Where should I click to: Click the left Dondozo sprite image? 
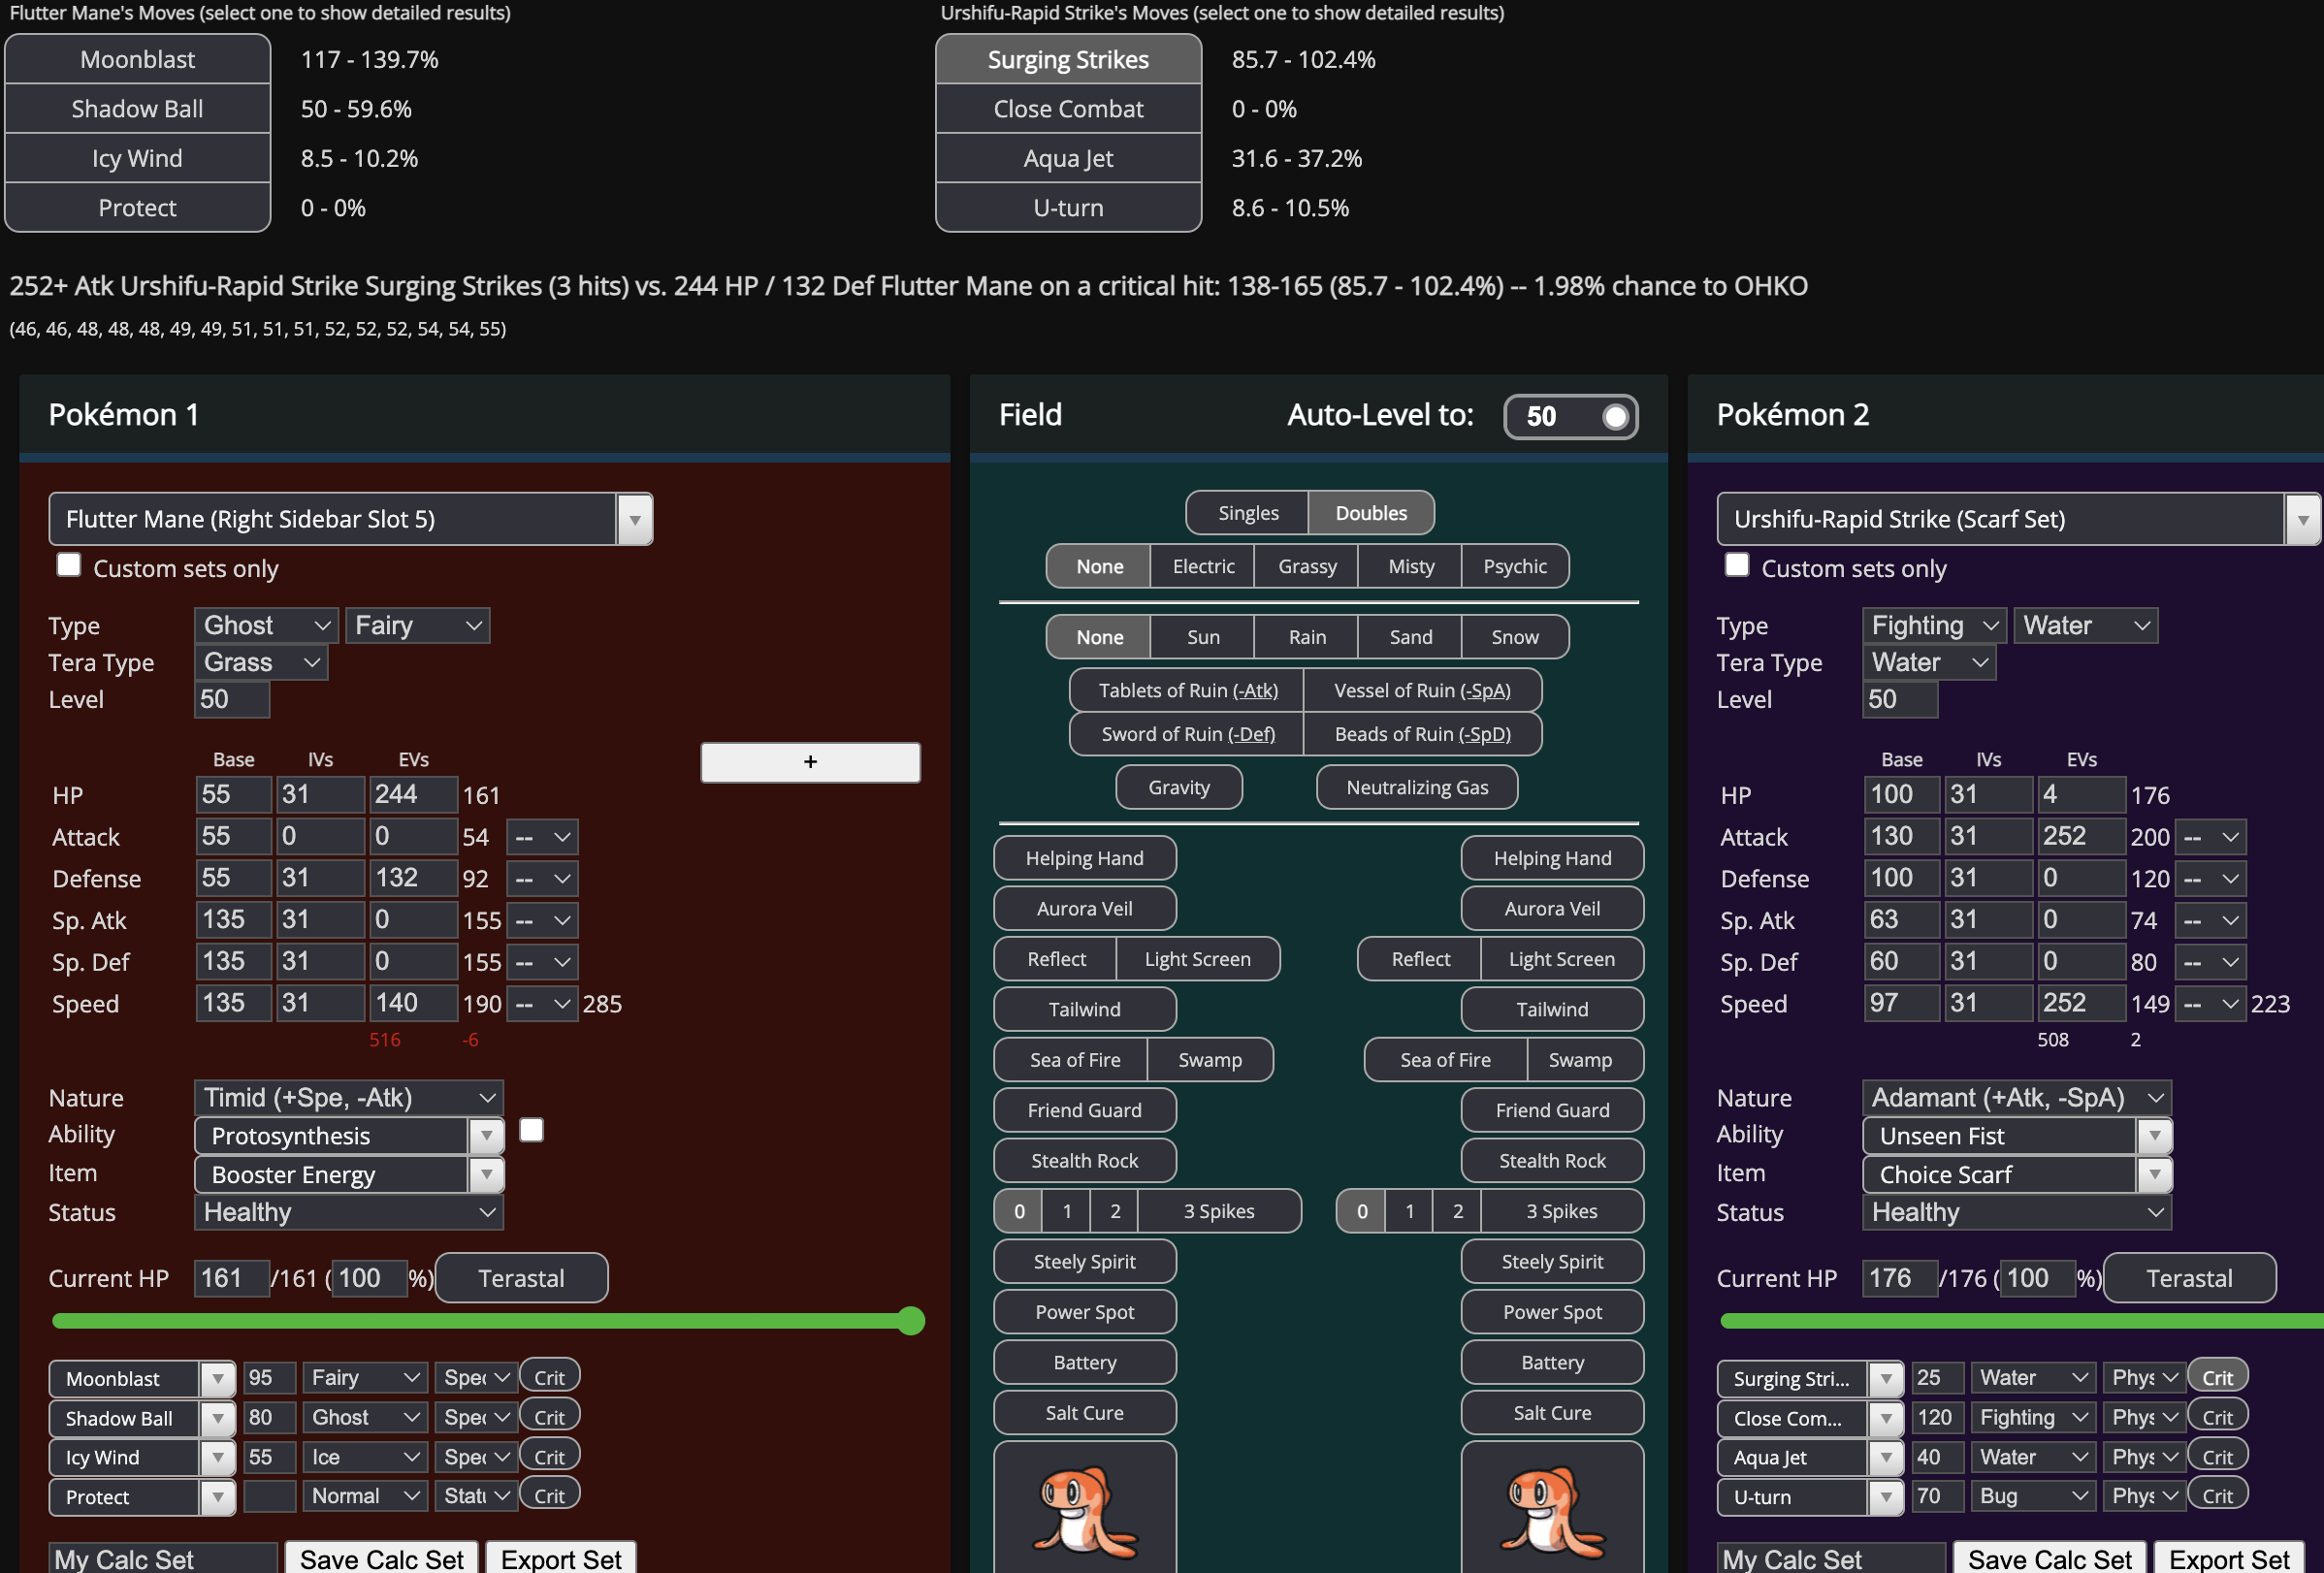[x=1084, y=1510]
